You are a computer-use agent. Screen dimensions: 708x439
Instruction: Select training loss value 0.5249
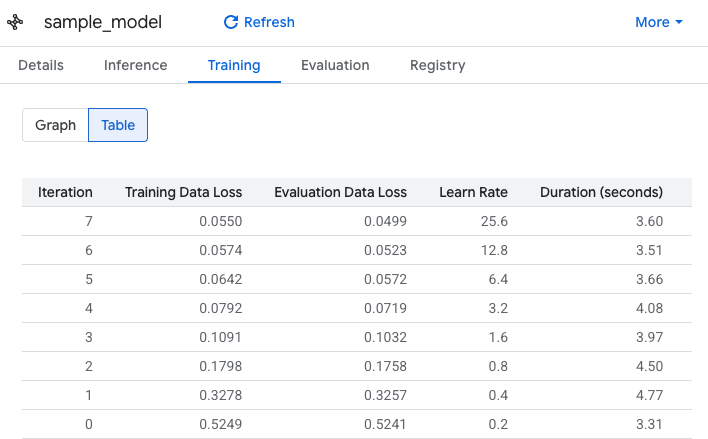point(221,424)
